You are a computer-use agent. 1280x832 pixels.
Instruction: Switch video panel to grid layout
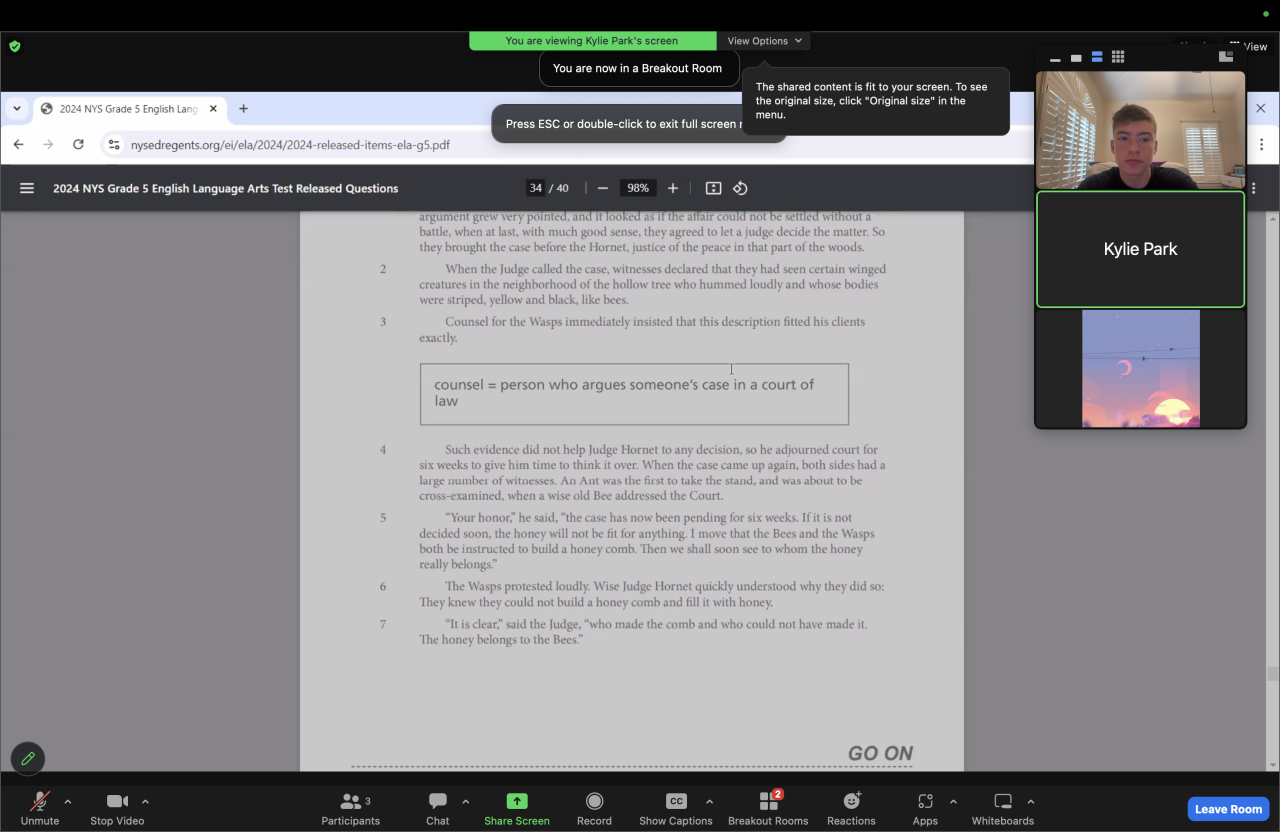tap(1118, 58)
